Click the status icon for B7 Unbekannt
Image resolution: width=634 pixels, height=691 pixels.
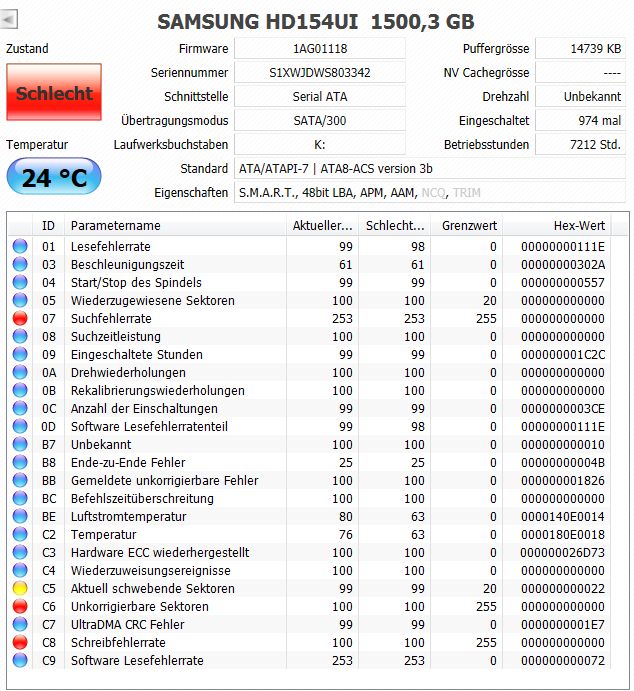click(x=20, y=444)
